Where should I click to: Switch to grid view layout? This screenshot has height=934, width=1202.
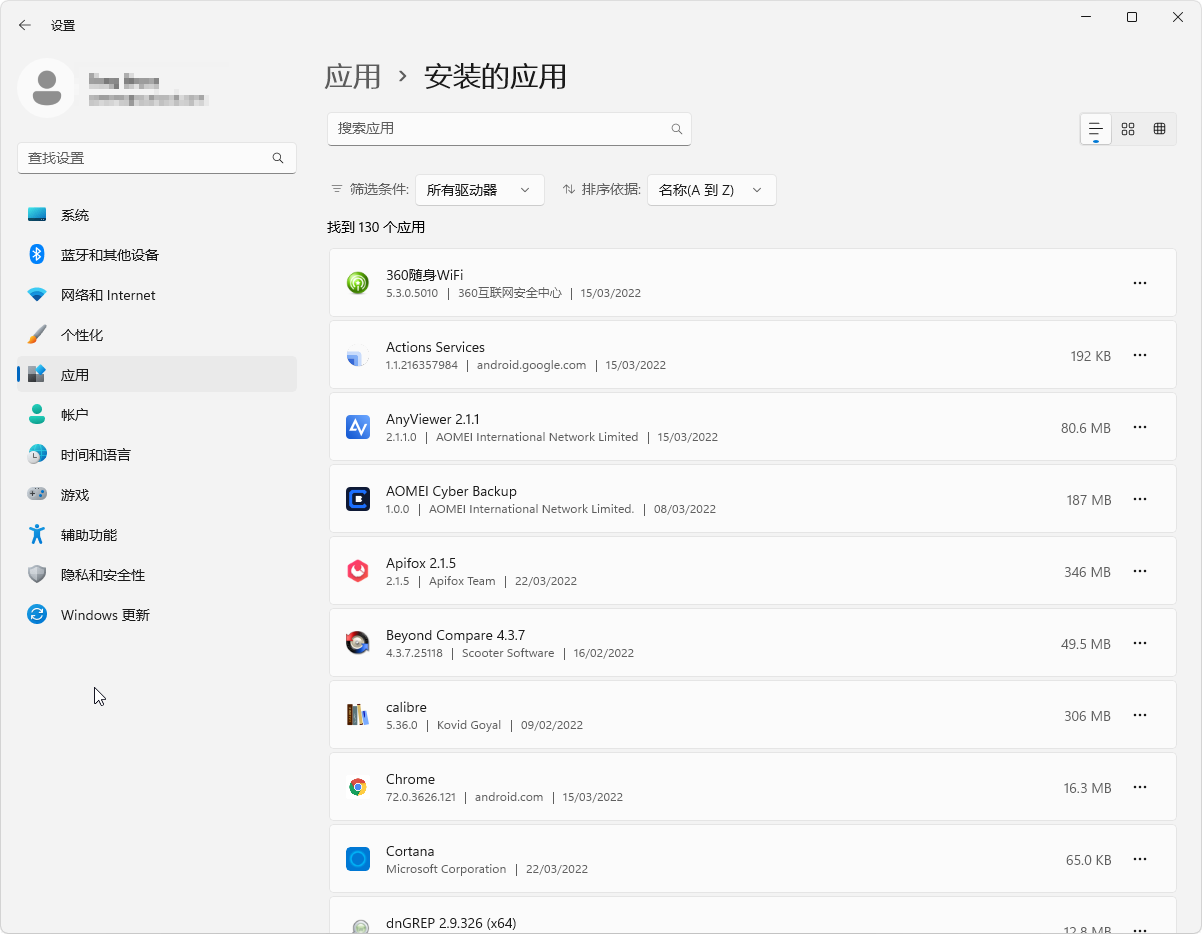1128,129
